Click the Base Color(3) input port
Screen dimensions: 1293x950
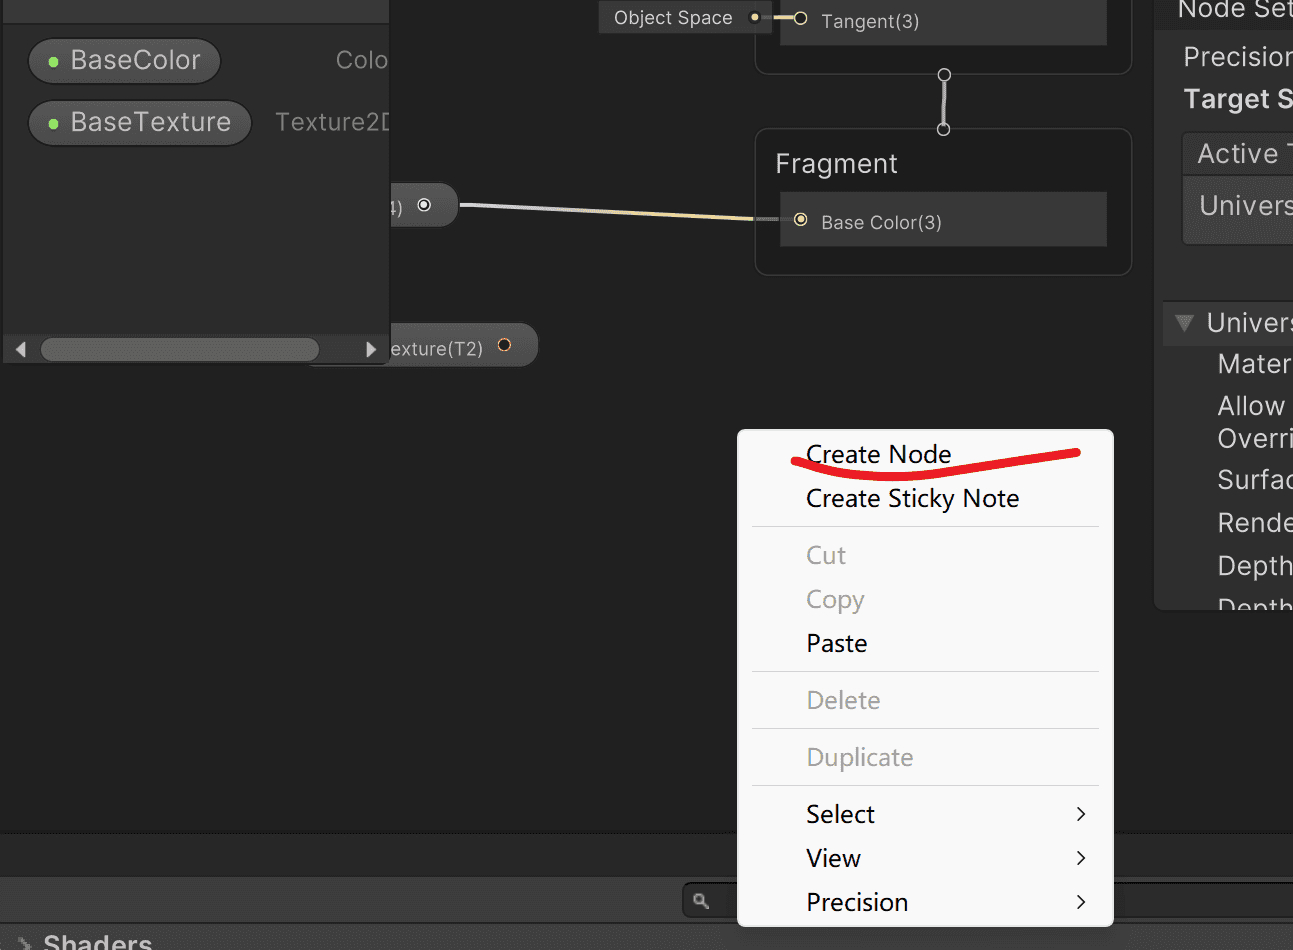pyautogui.click(x=800, y=220)
